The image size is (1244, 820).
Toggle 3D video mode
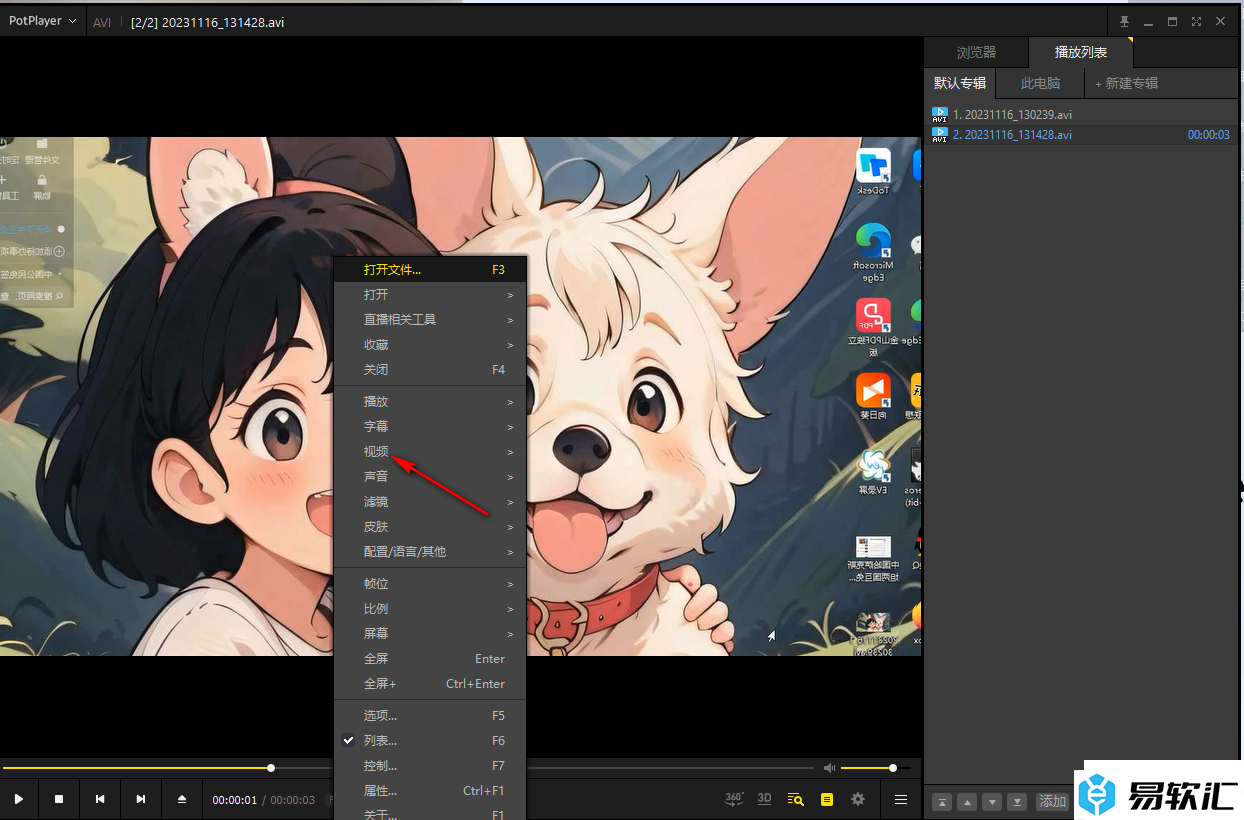click(x=765, y=799)
